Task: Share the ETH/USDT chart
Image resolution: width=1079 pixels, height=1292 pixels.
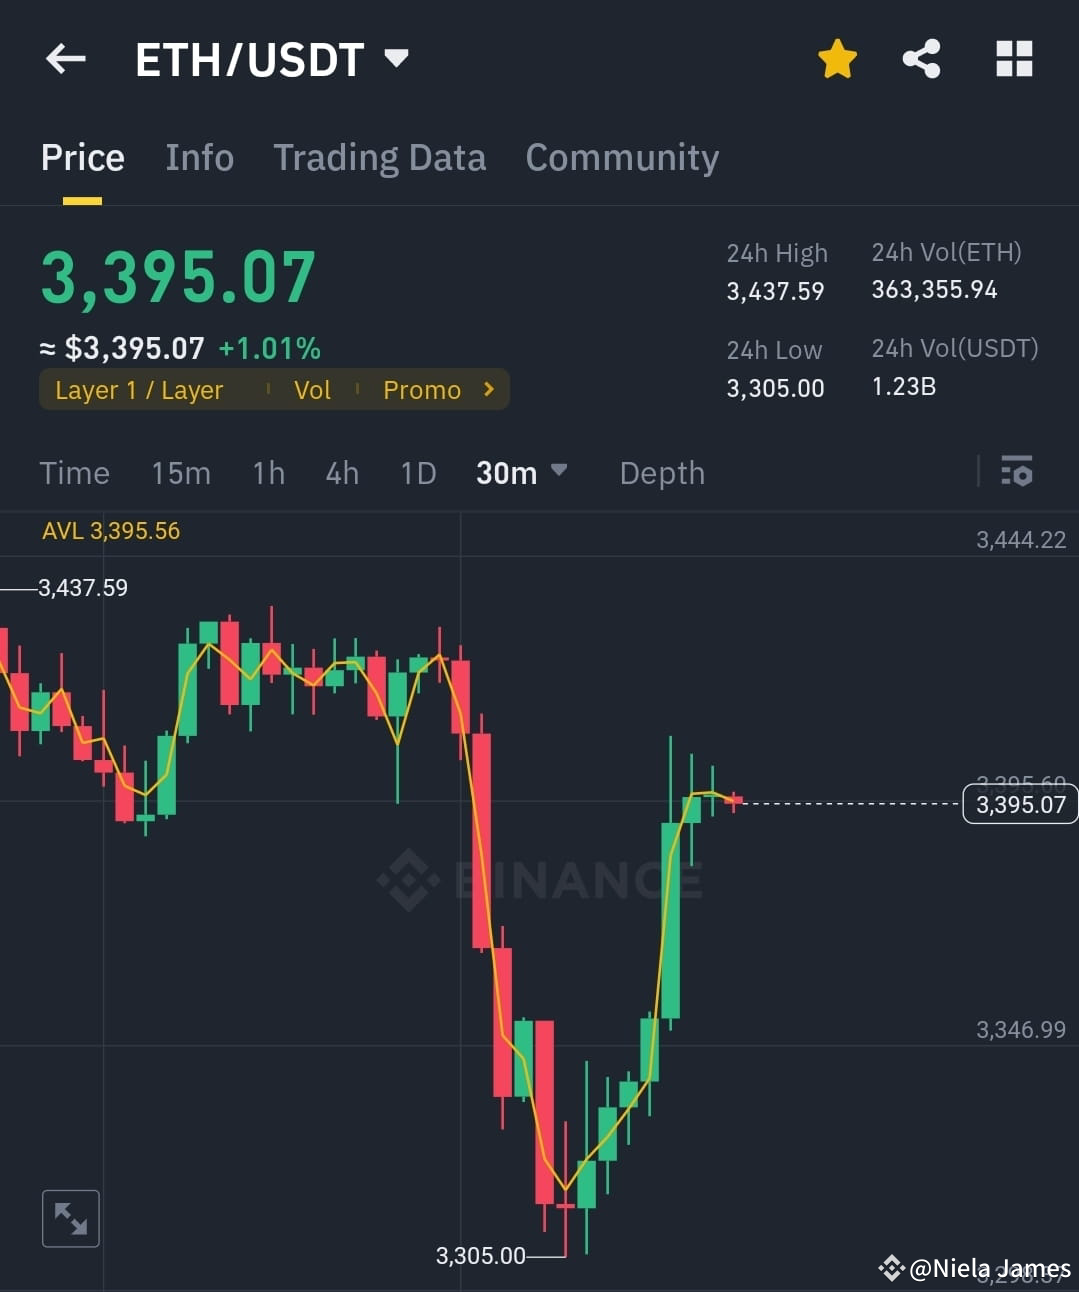Action: 921,58
